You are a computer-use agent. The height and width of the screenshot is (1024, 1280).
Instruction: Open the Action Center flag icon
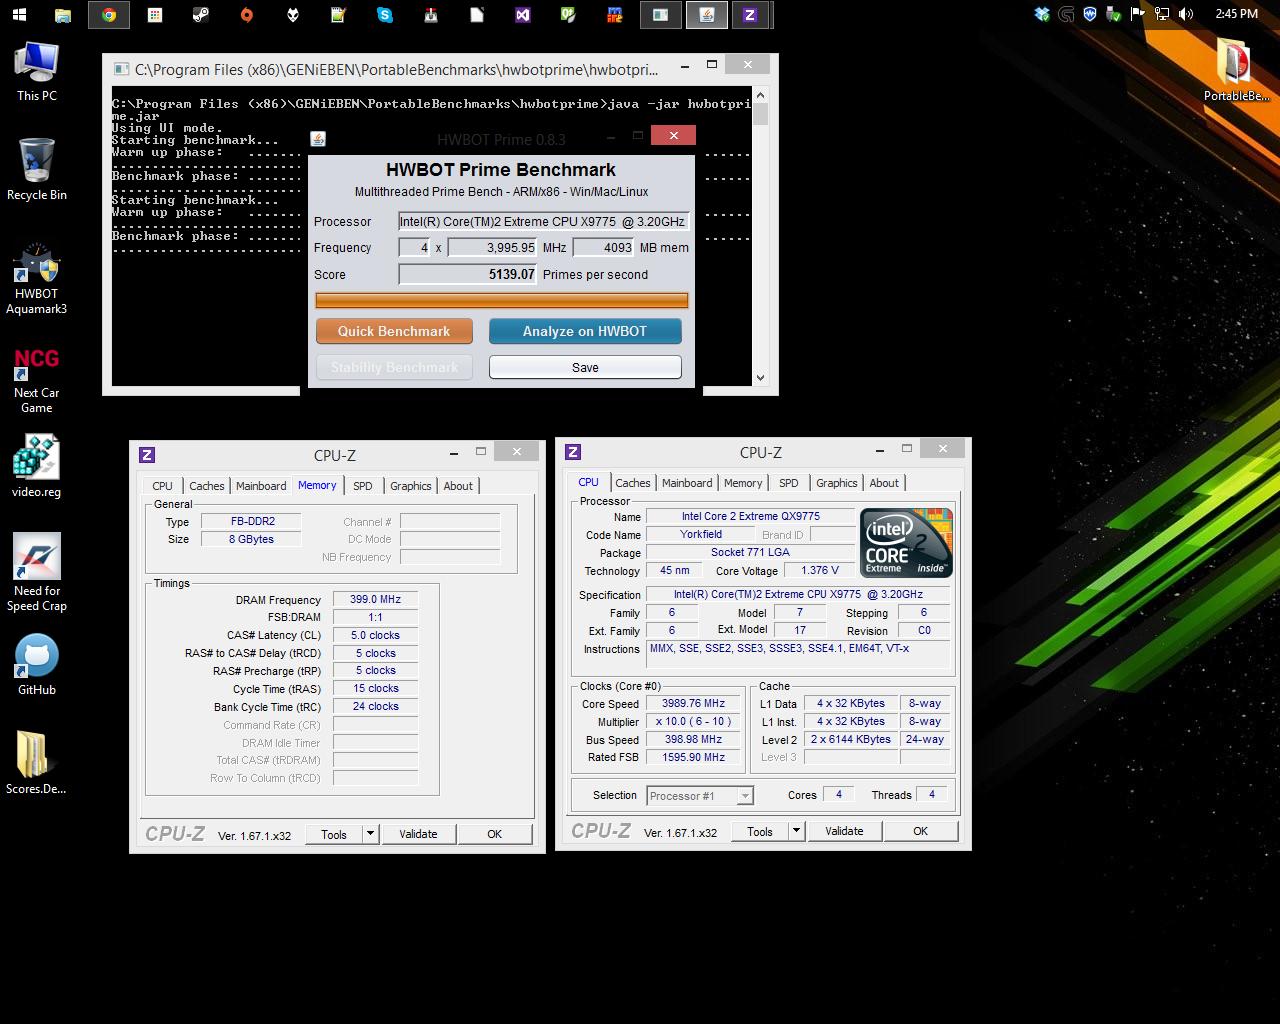click(1138, 14)
